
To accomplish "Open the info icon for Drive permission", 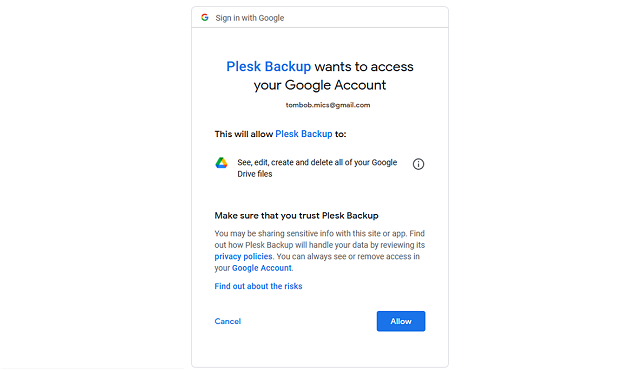I will point(418,164).
